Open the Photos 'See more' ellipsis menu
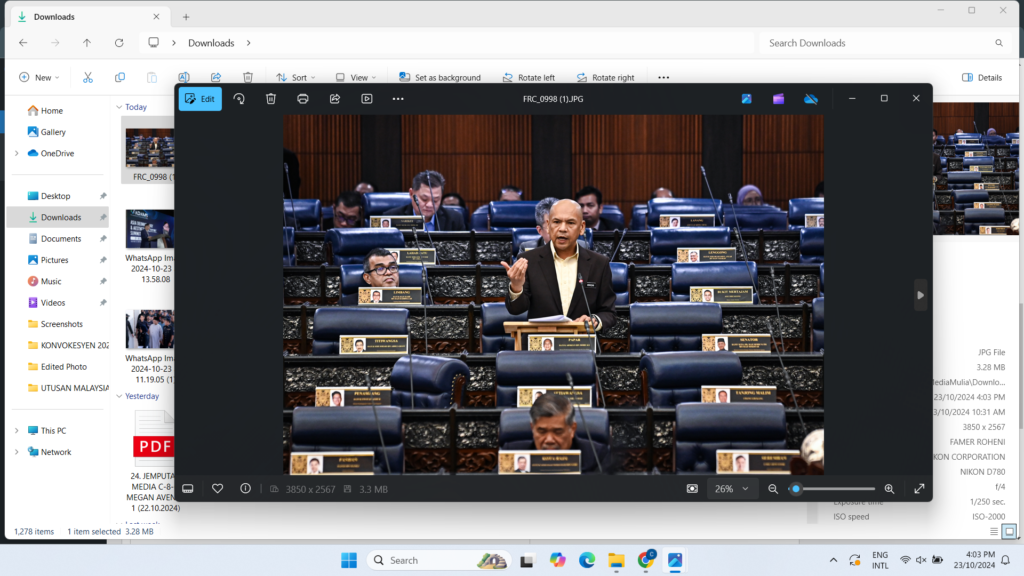Screen dimensions: 1024x576 click(x=398, y=99)
